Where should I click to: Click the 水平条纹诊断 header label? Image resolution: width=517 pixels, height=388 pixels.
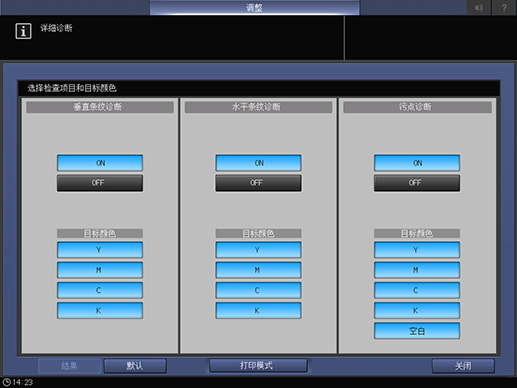tap(258, 107)
